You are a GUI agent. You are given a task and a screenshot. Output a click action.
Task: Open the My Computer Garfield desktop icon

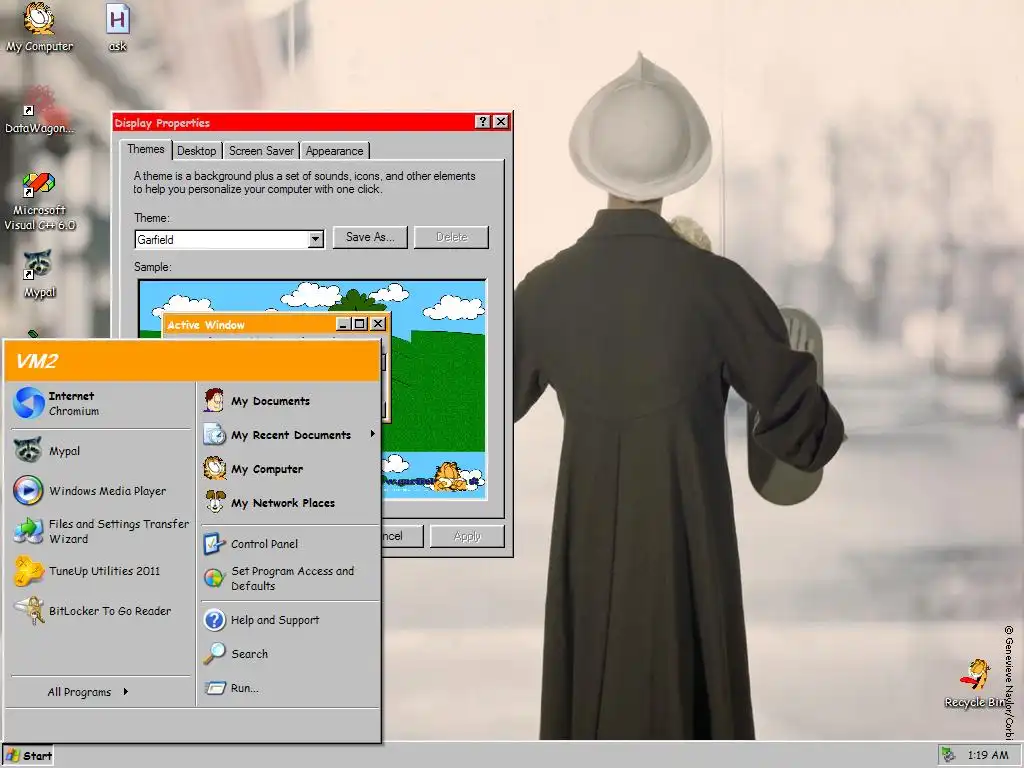39,18
